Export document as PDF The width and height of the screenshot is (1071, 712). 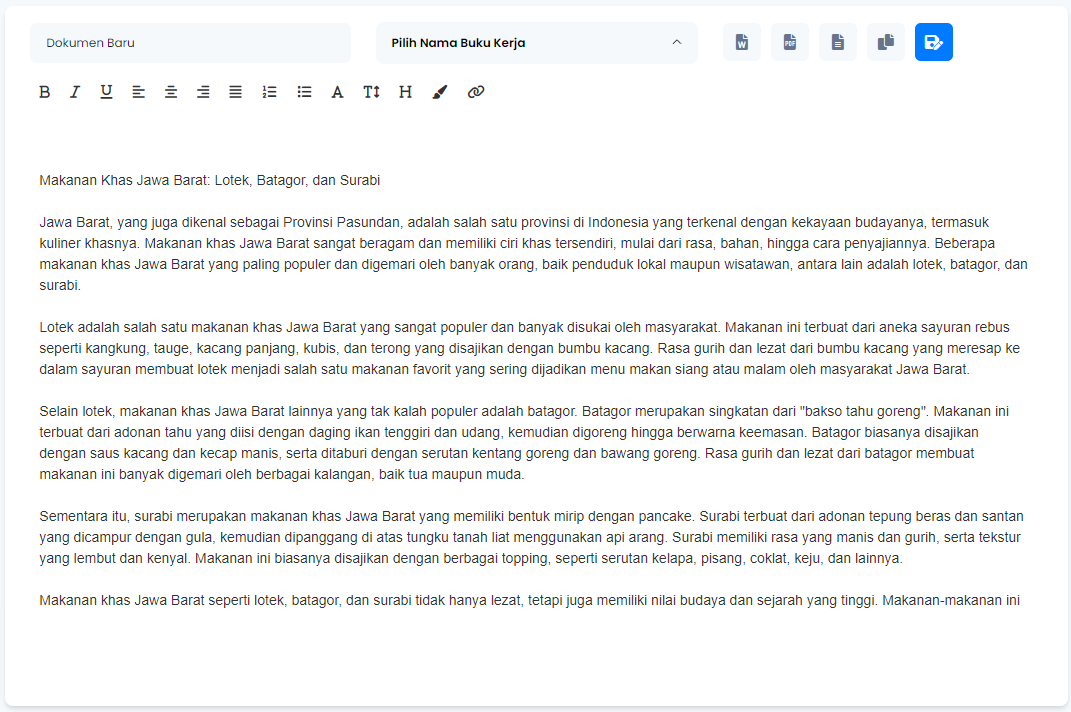(790, 42)
